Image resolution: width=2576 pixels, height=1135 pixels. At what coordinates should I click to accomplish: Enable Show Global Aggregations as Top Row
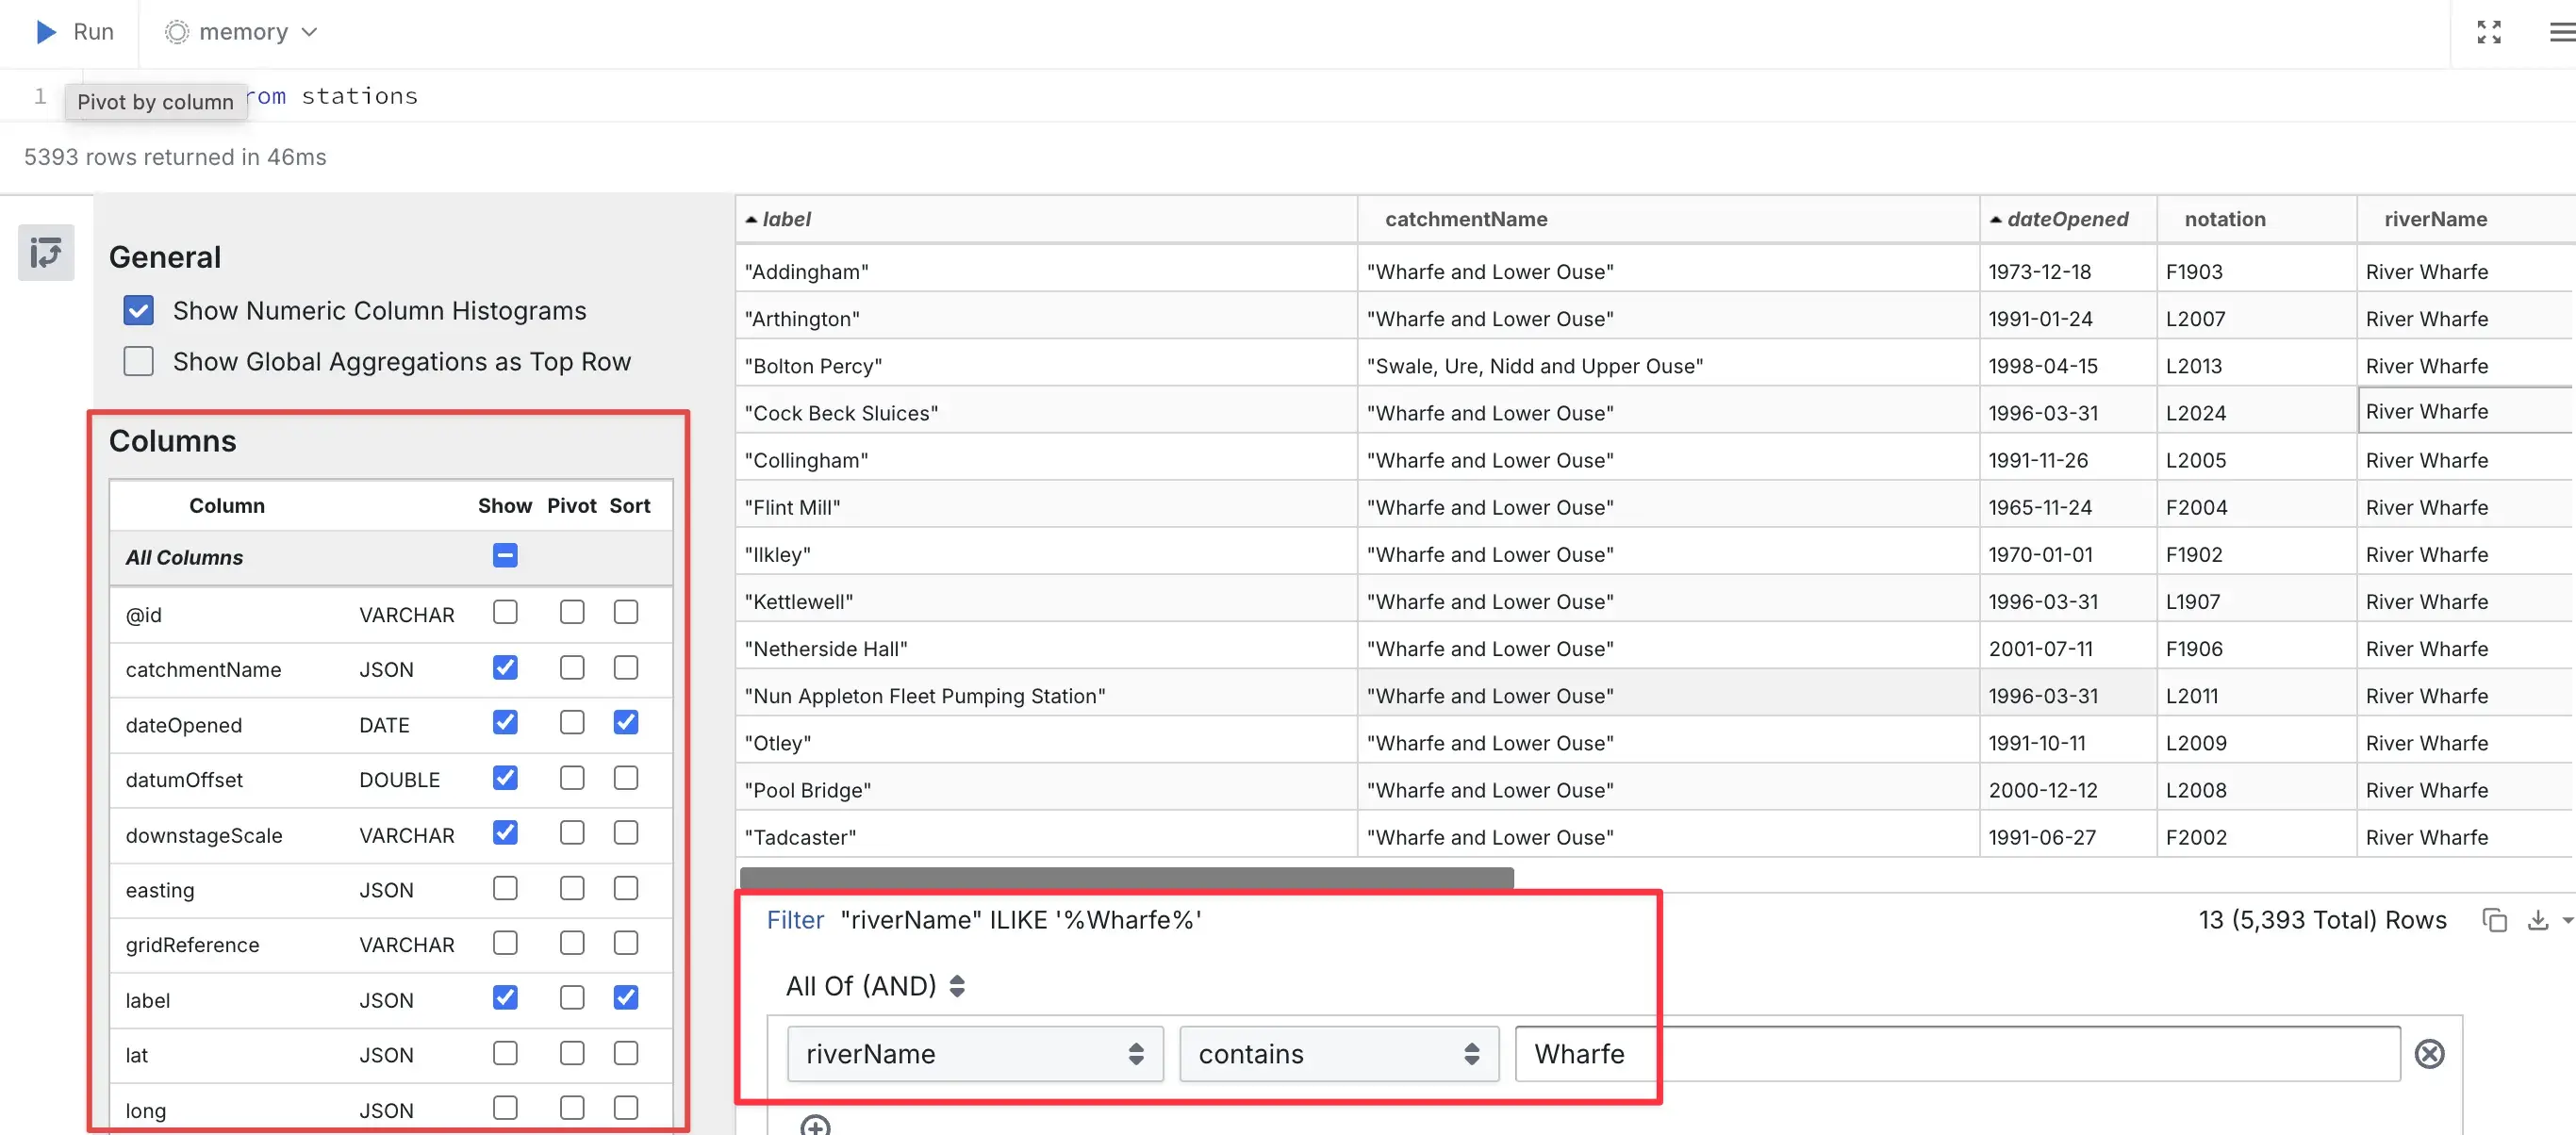point(139,361)
